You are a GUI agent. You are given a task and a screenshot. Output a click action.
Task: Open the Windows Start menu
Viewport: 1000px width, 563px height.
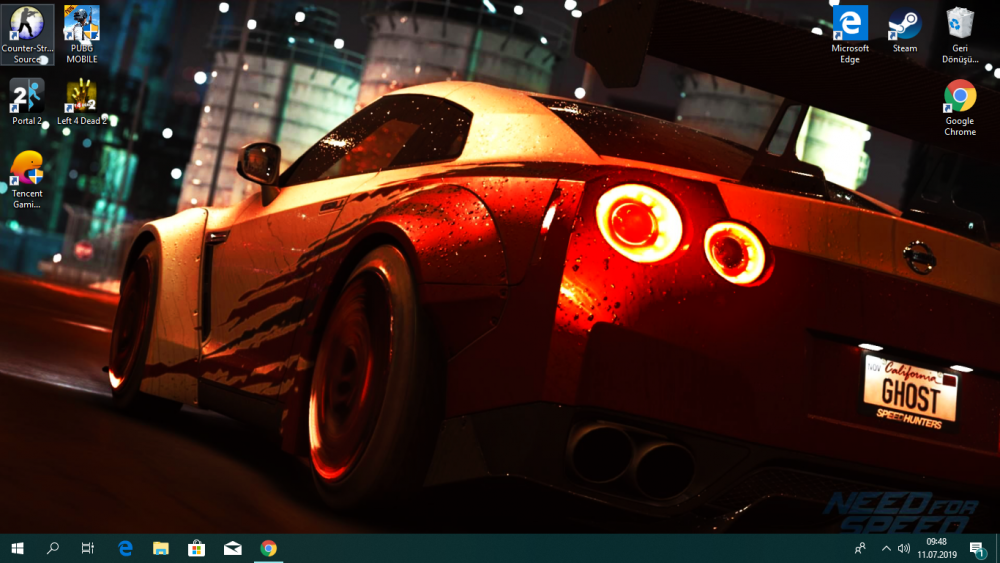(x=17, y=548)
